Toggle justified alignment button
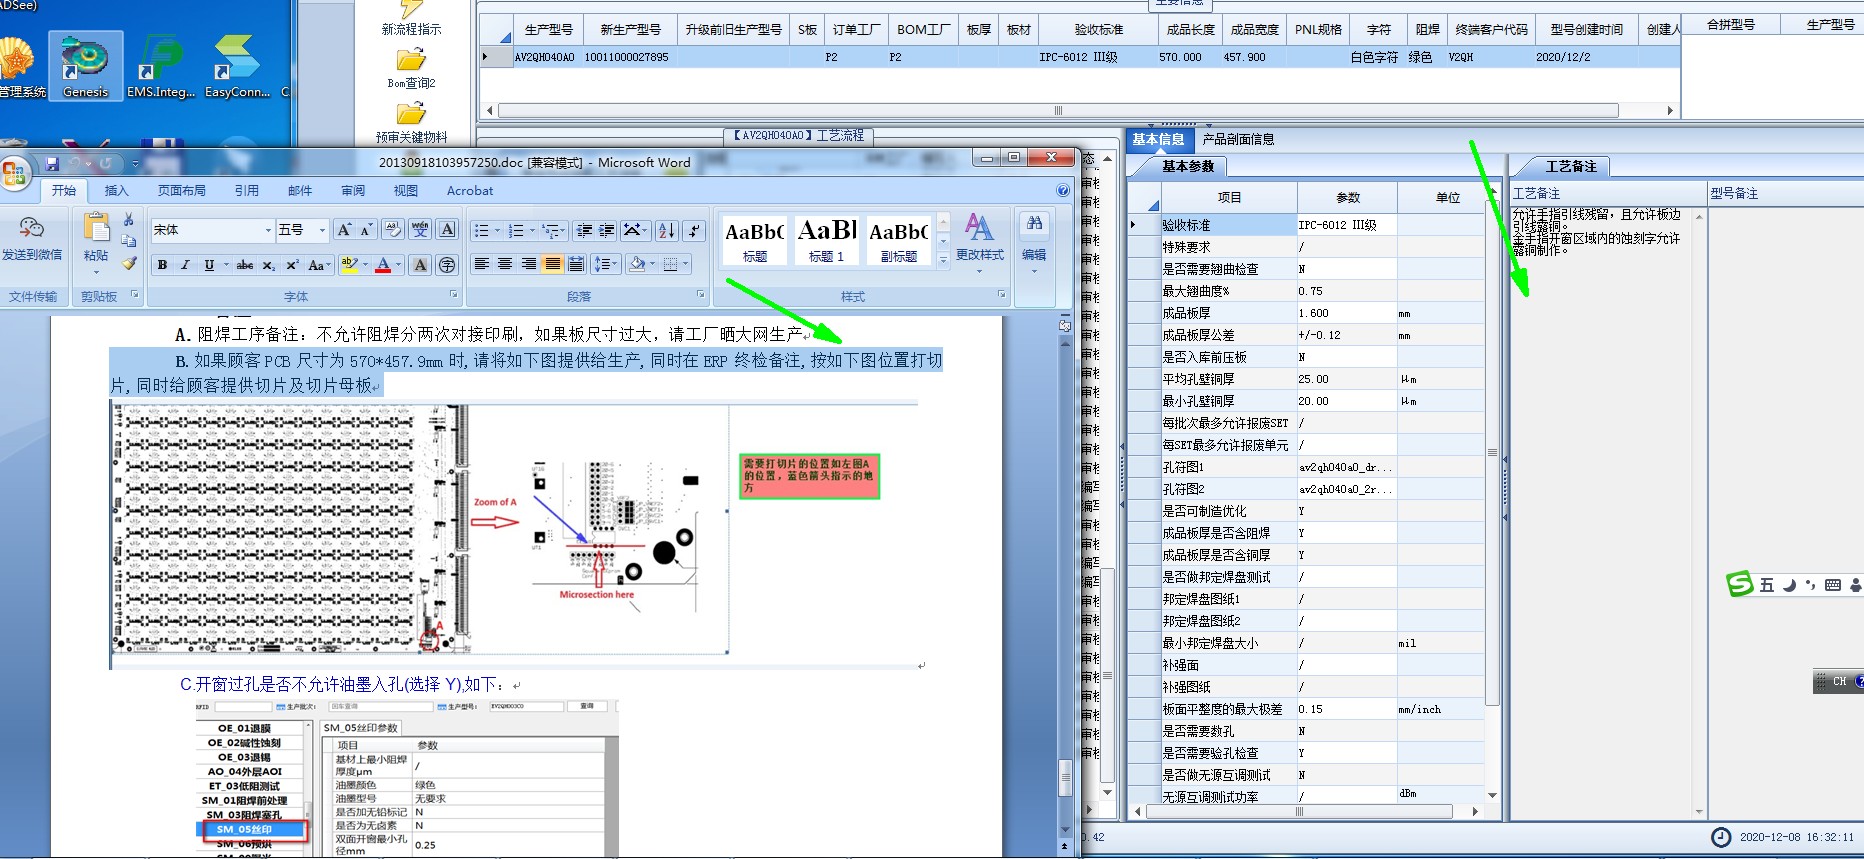The height and width of the screenshot is (859, 1864). click(552, 264)
